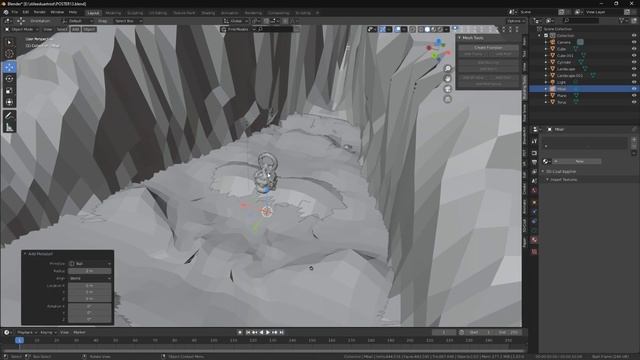
Task: Select the Measure tool in left toolbar
Action: pos(9,127)
